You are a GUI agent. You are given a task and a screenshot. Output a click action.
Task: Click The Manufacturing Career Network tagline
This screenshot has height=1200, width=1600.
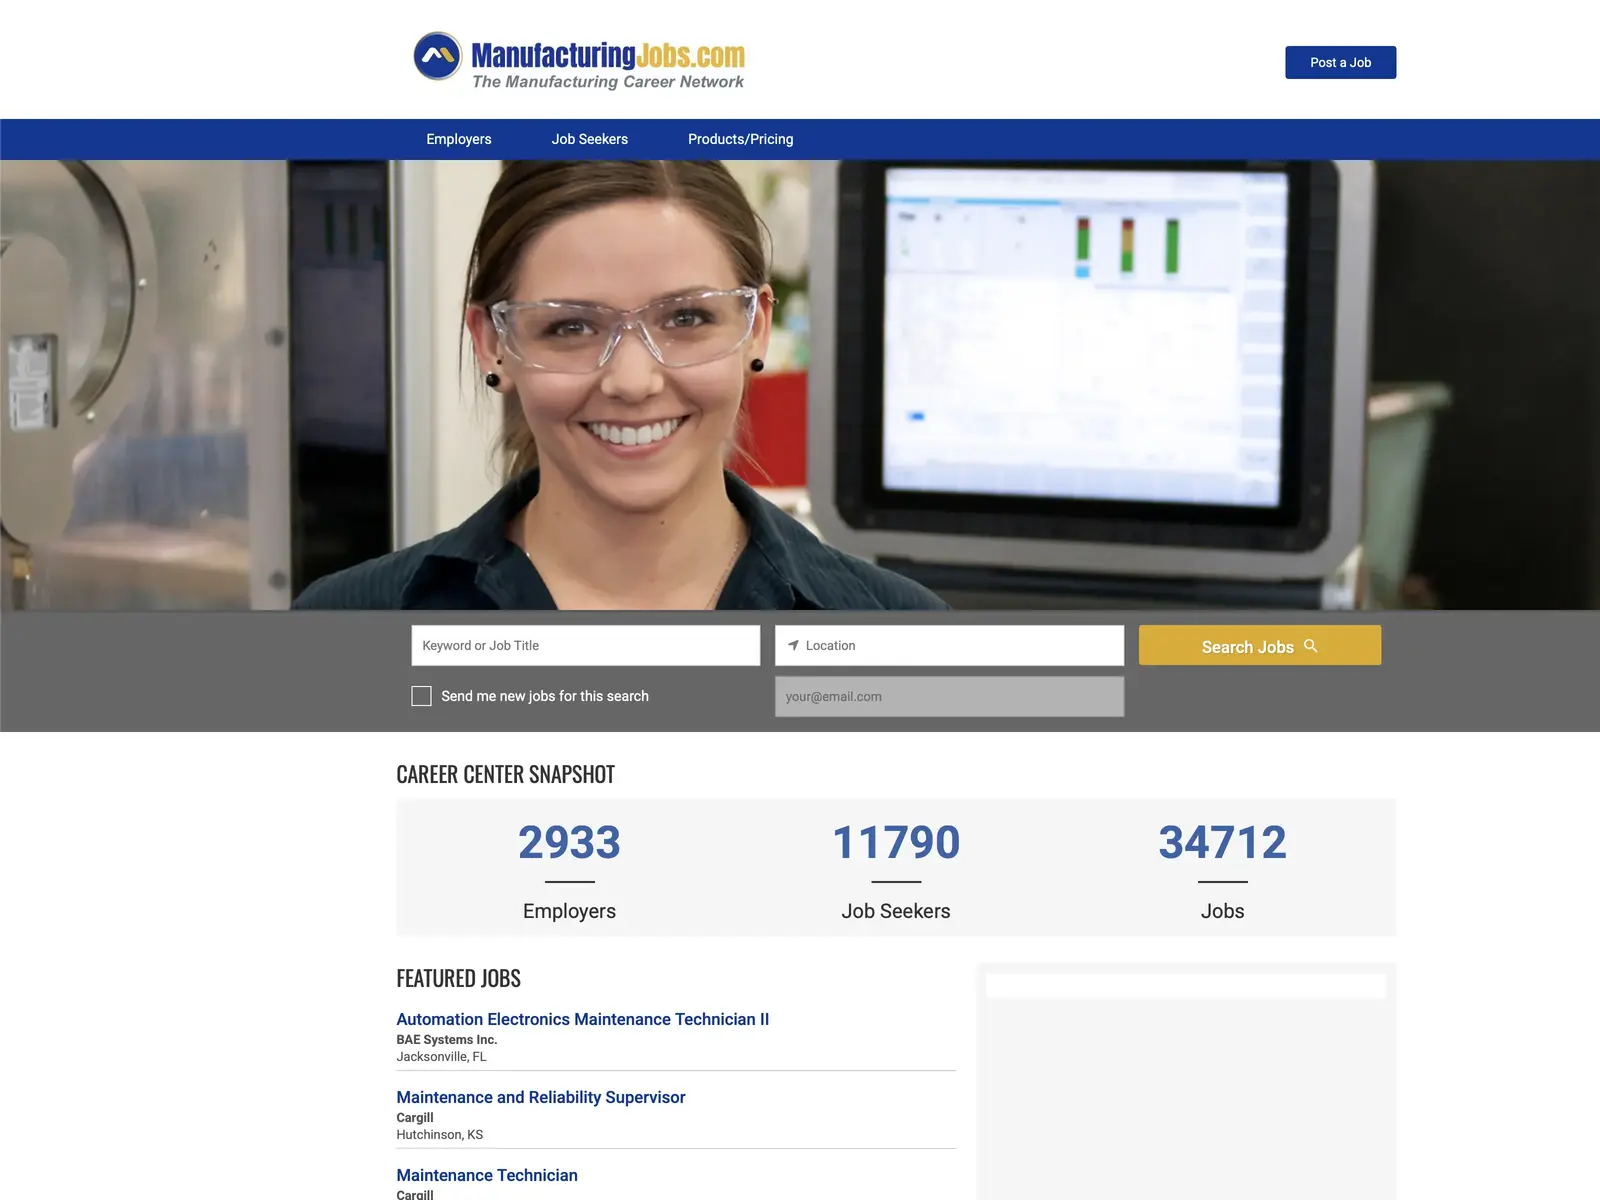[x=608, y=82]
